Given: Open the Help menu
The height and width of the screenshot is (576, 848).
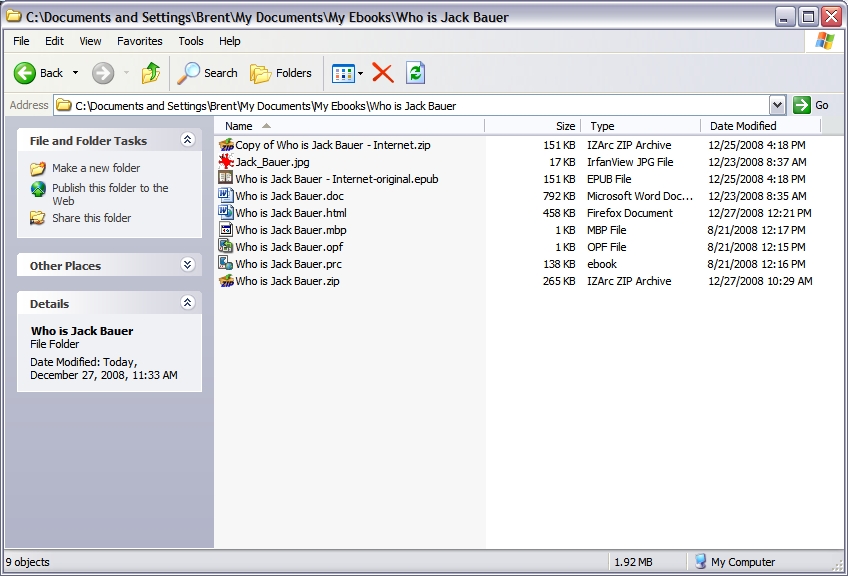Looking at the screenshot, I should (229, 41).
